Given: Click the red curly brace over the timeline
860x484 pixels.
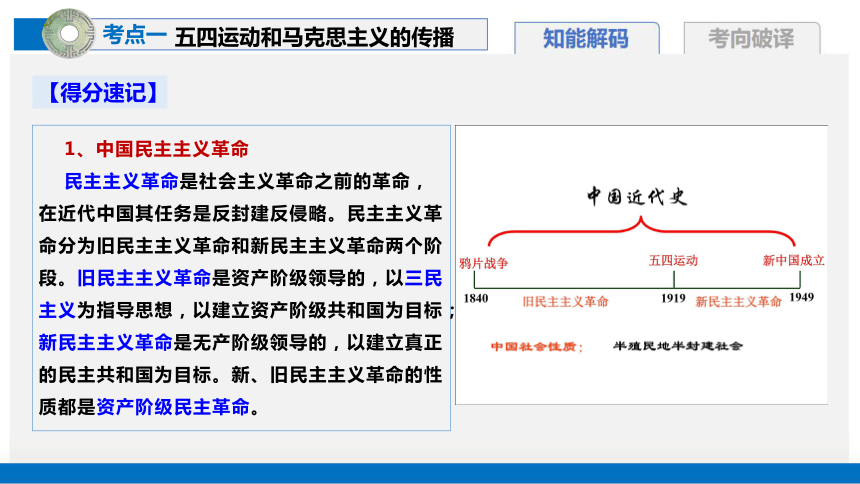Looking at the screenshot, I should 641,231.
